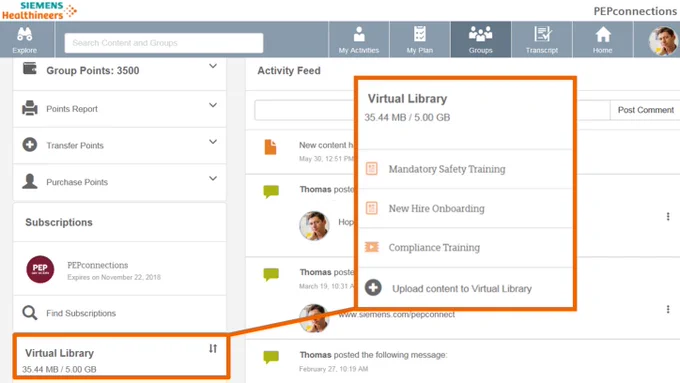This screenshot has width=680, height=383.
Task: Open New Hire Onboarding entry
Action: (436, 208)
